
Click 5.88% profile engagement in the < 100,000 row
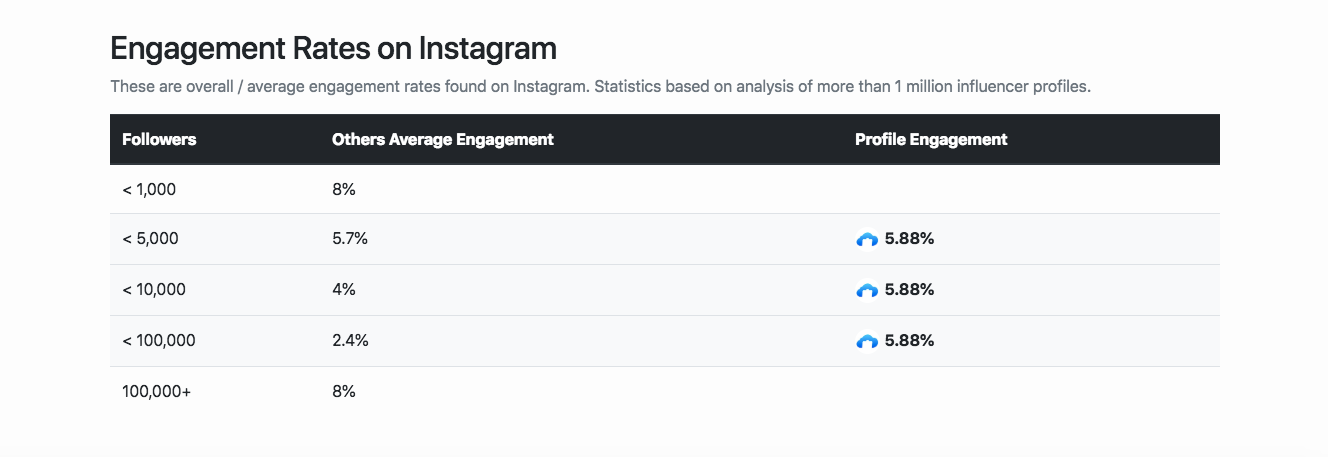click(x=909, y=341)
